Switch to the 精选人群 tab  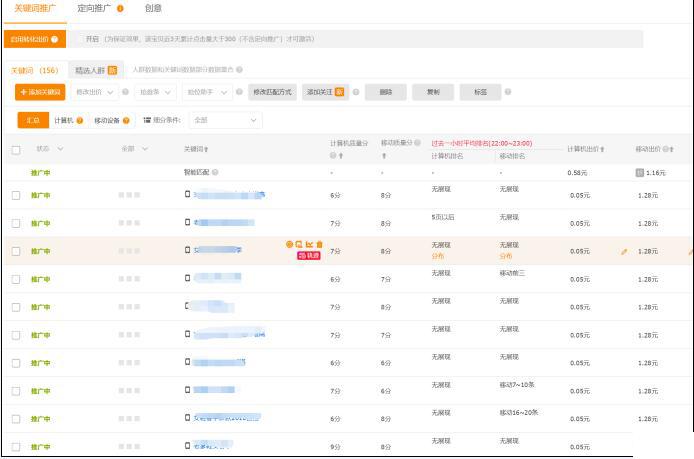coord(96,70)
